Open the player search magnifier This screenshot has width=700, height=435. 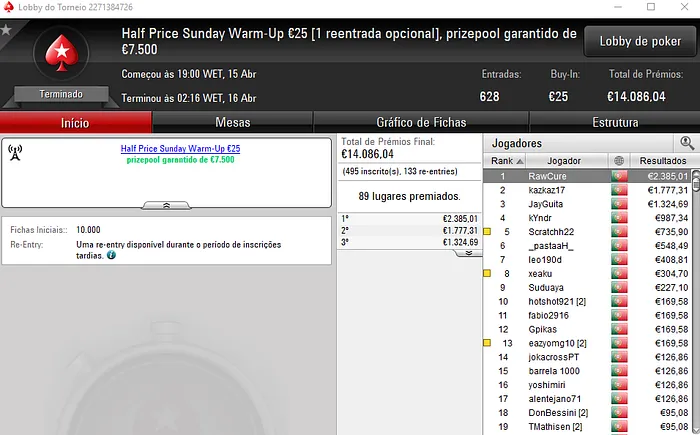(686, 143)
